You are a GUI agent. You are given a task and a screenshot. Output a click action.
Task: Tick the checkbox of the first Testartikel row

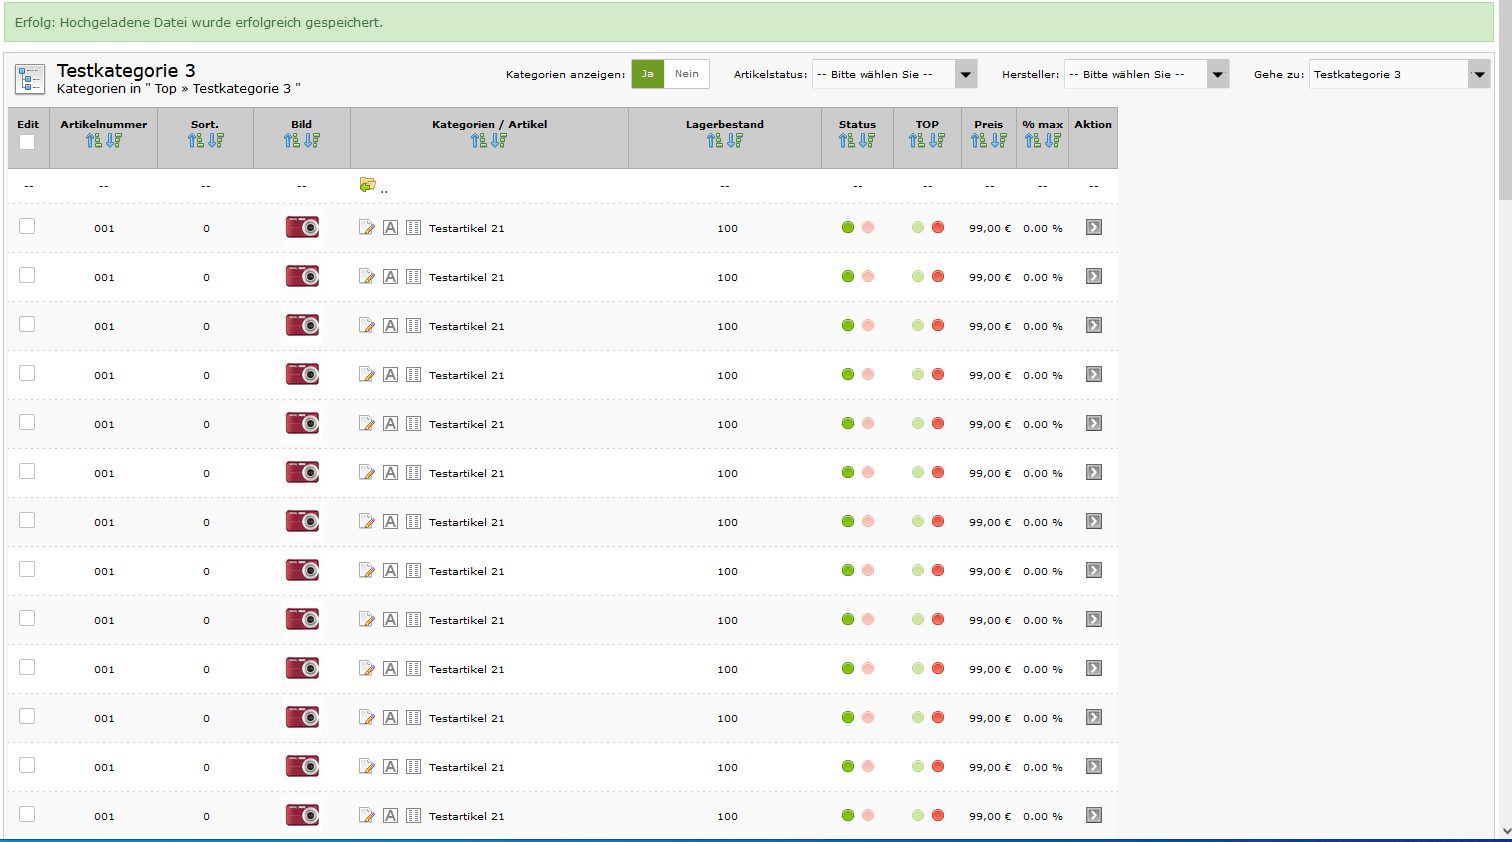(x=27, y=226)
